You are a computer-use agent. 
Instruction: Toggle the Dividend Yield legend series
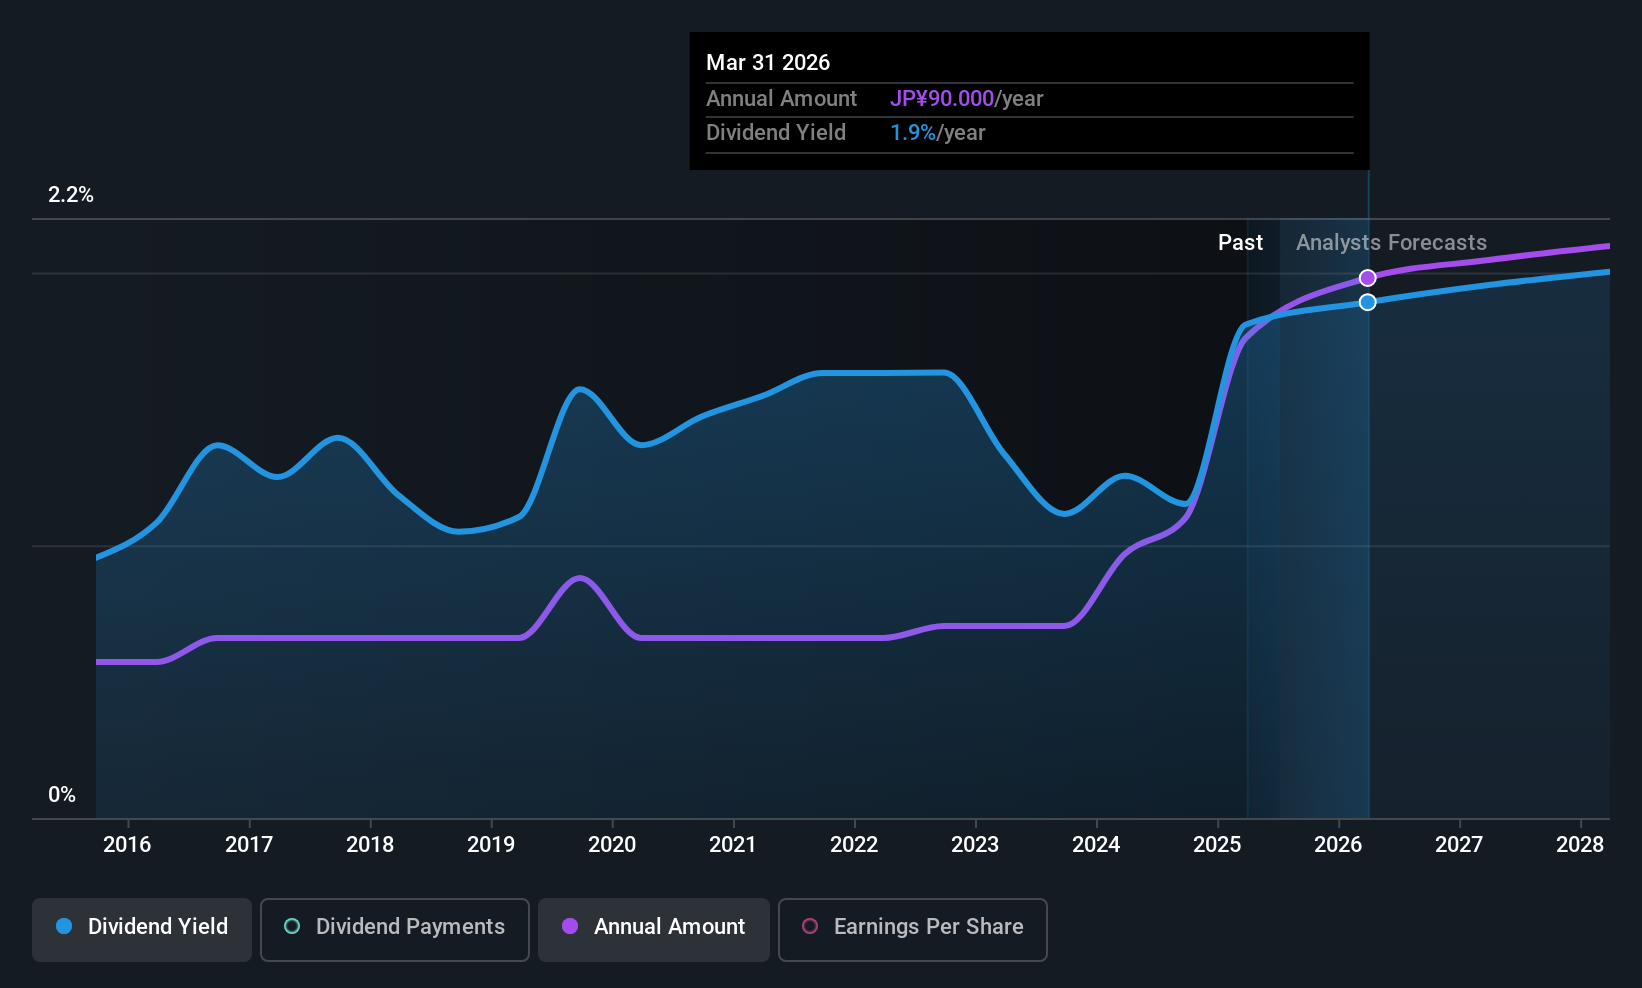click(x=142, y=929)
